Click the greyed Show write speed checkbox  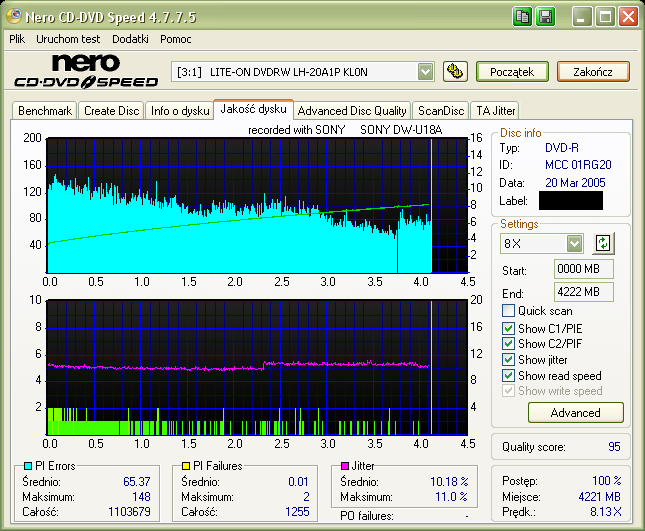[x=508, y=391]
